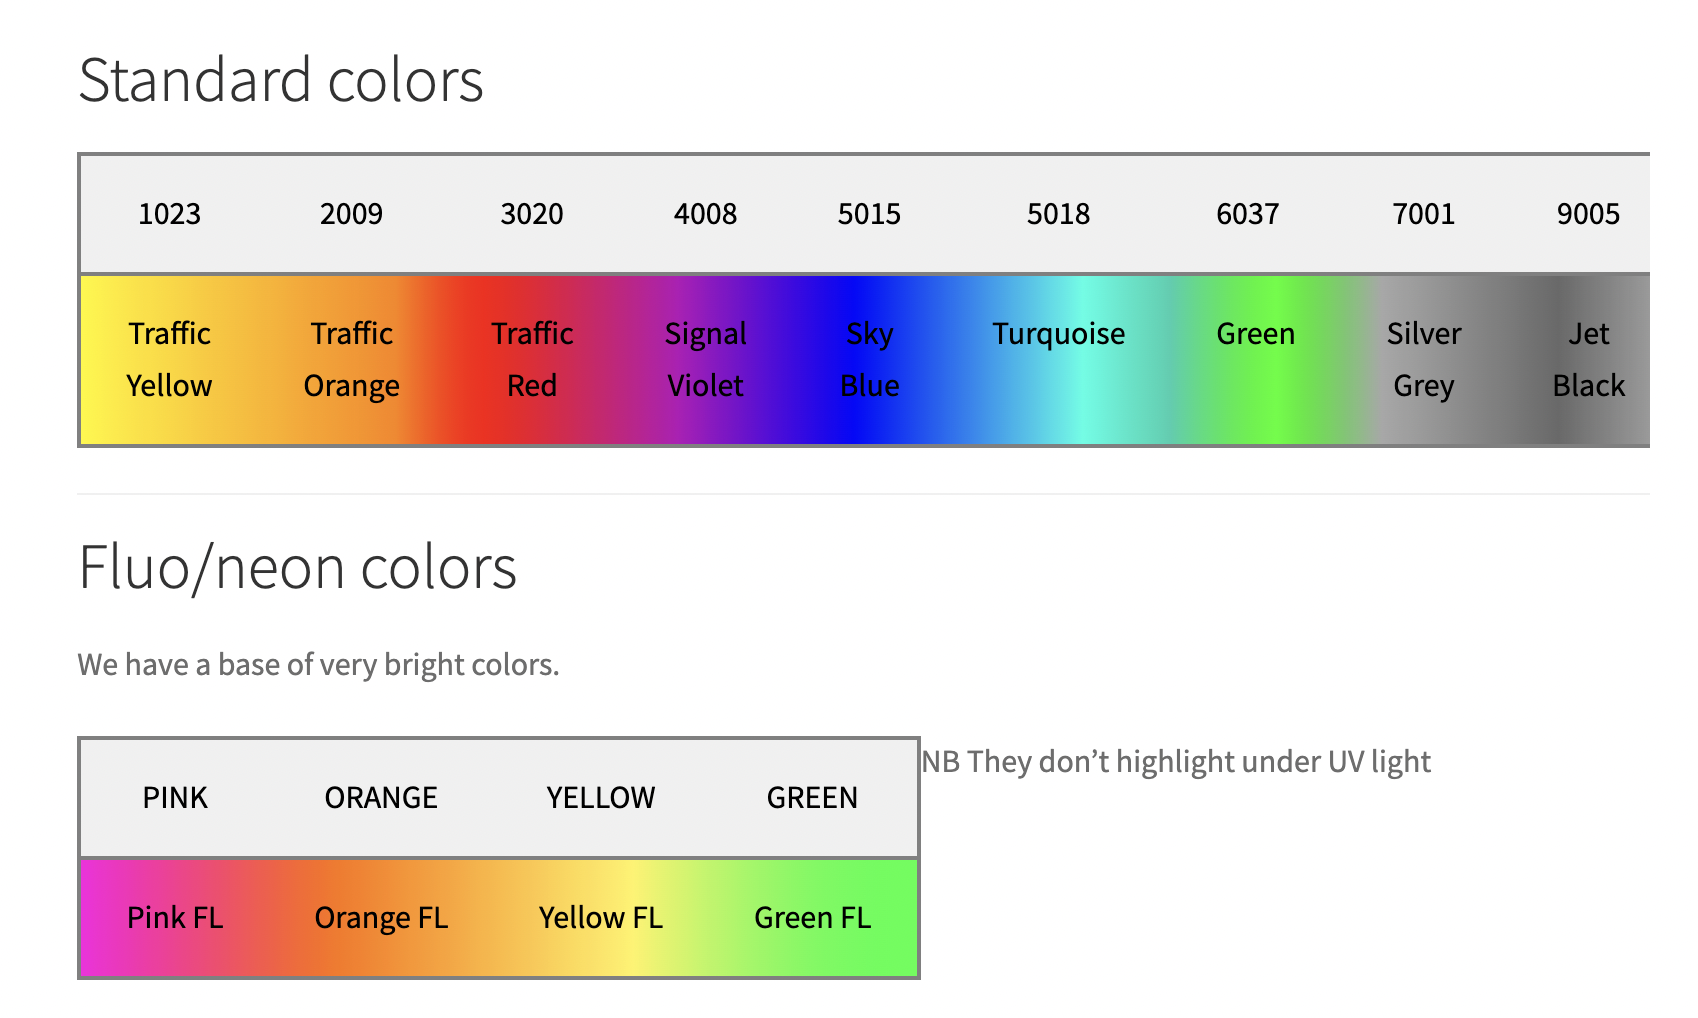The width and height of the screenshot is (1698, 1018).
Task: Select the Silver Grey swatch
Action: pos(1423,359)
